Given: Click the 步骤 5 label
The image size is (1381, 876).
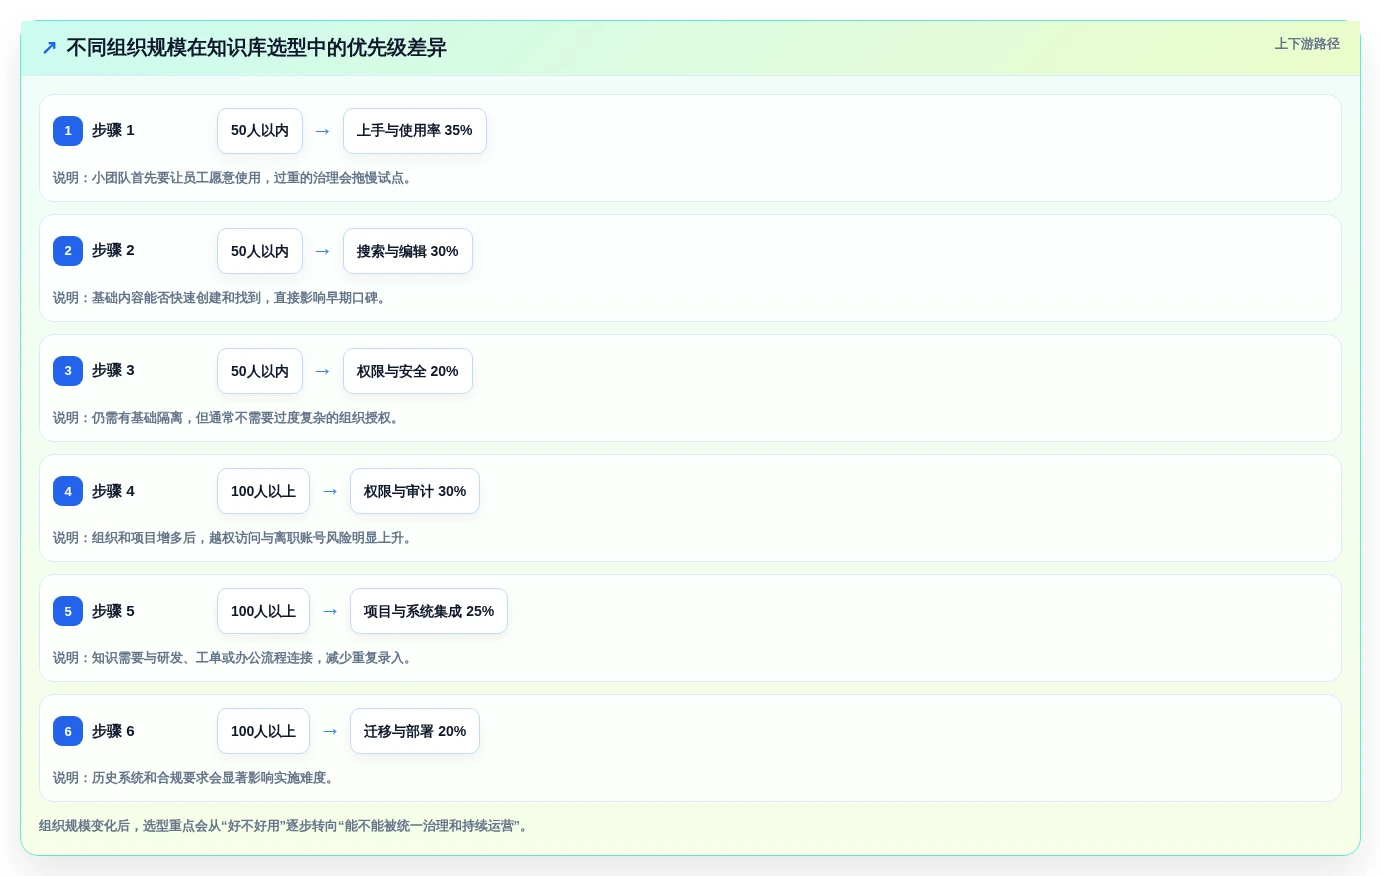Looking at the screenshot, I should 113,611.
